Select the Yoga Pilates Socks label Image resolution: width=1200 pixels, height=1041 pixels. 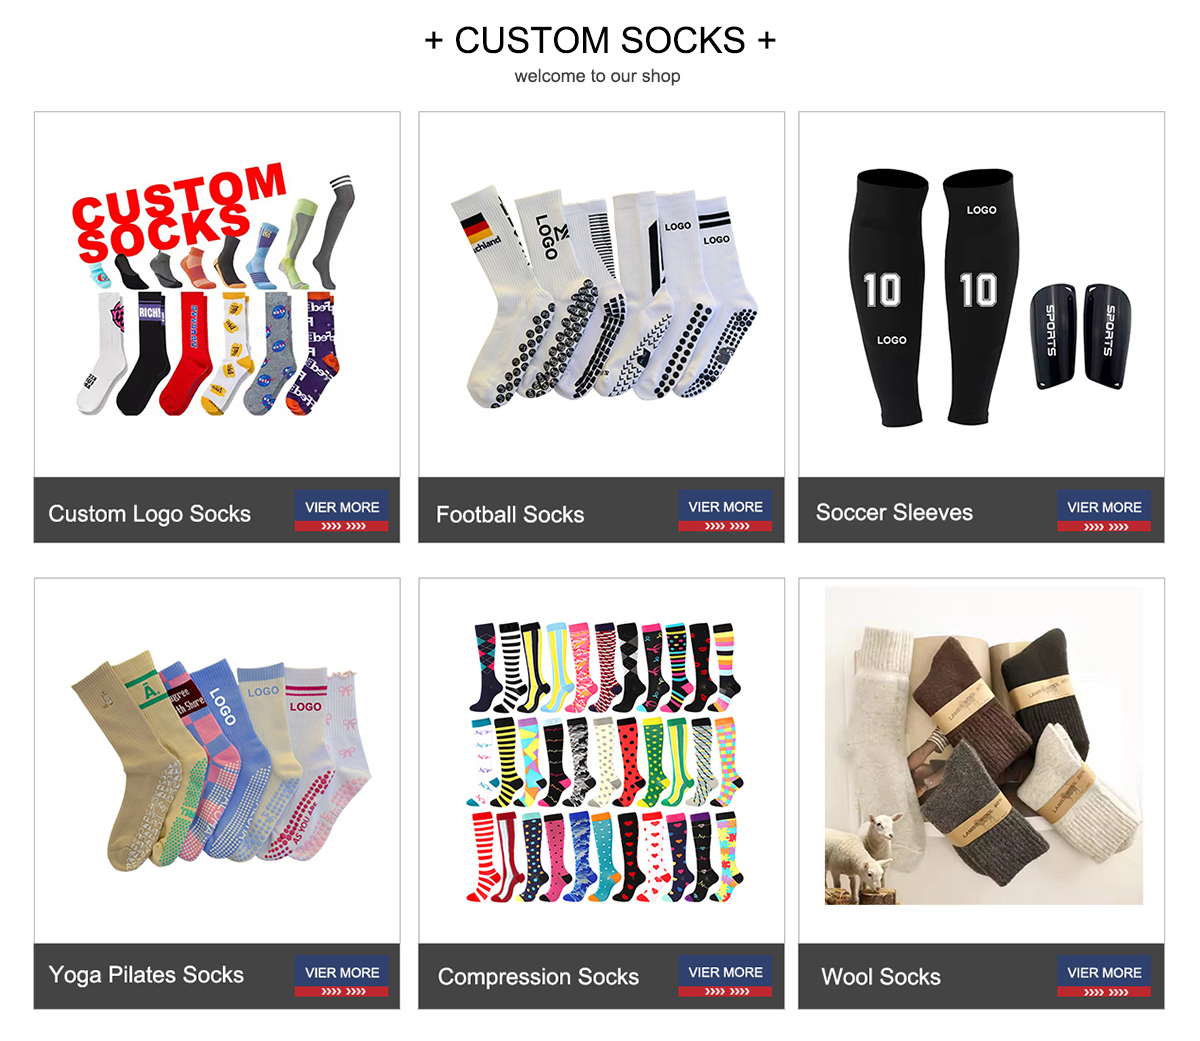146,975
